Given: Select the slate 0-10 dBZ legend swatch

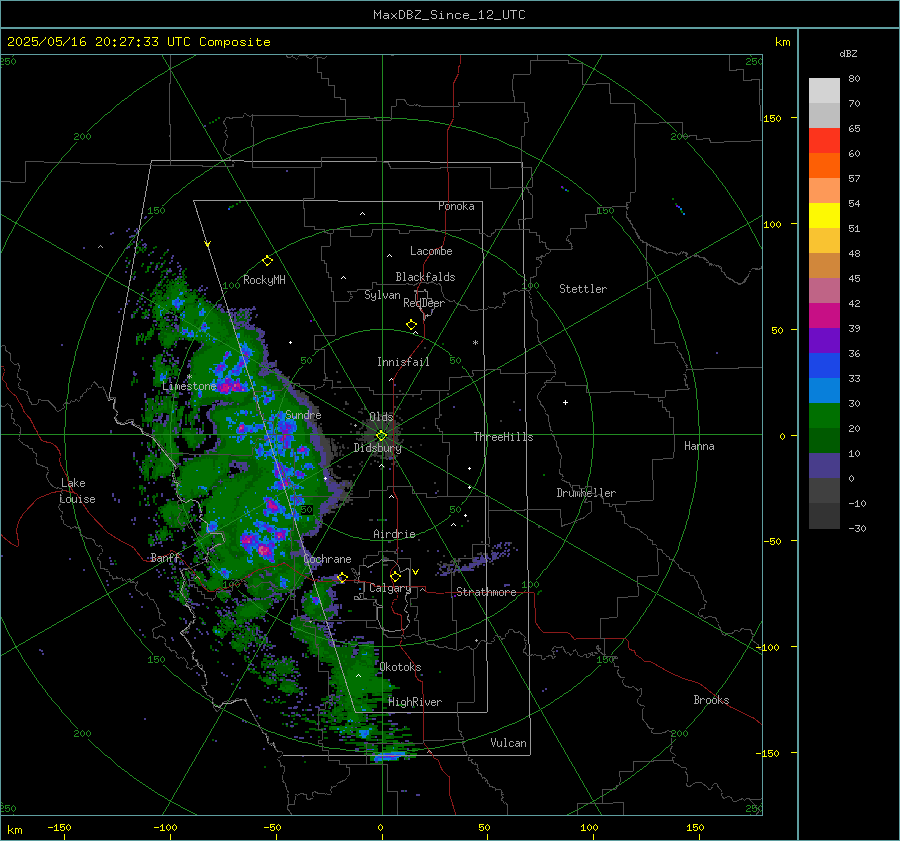Looking at the screenshot, I should click(824, 466).
